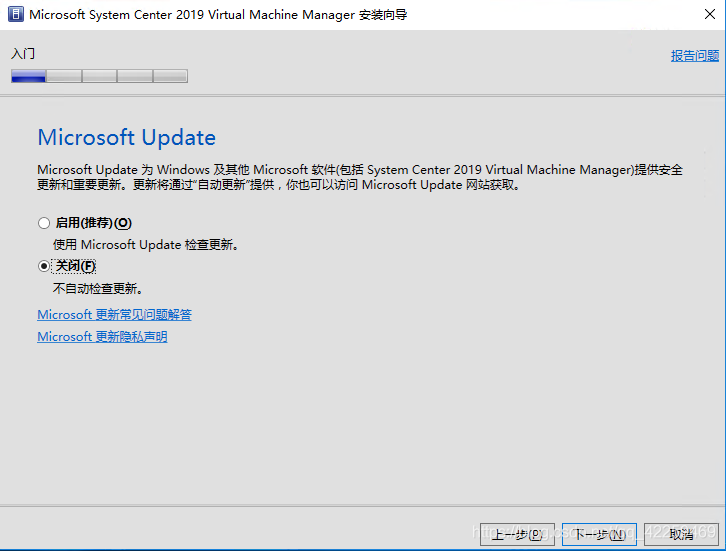Click the Microsoft Update heading
Viewport: 726px width, 551px height.
pos(126,138)
